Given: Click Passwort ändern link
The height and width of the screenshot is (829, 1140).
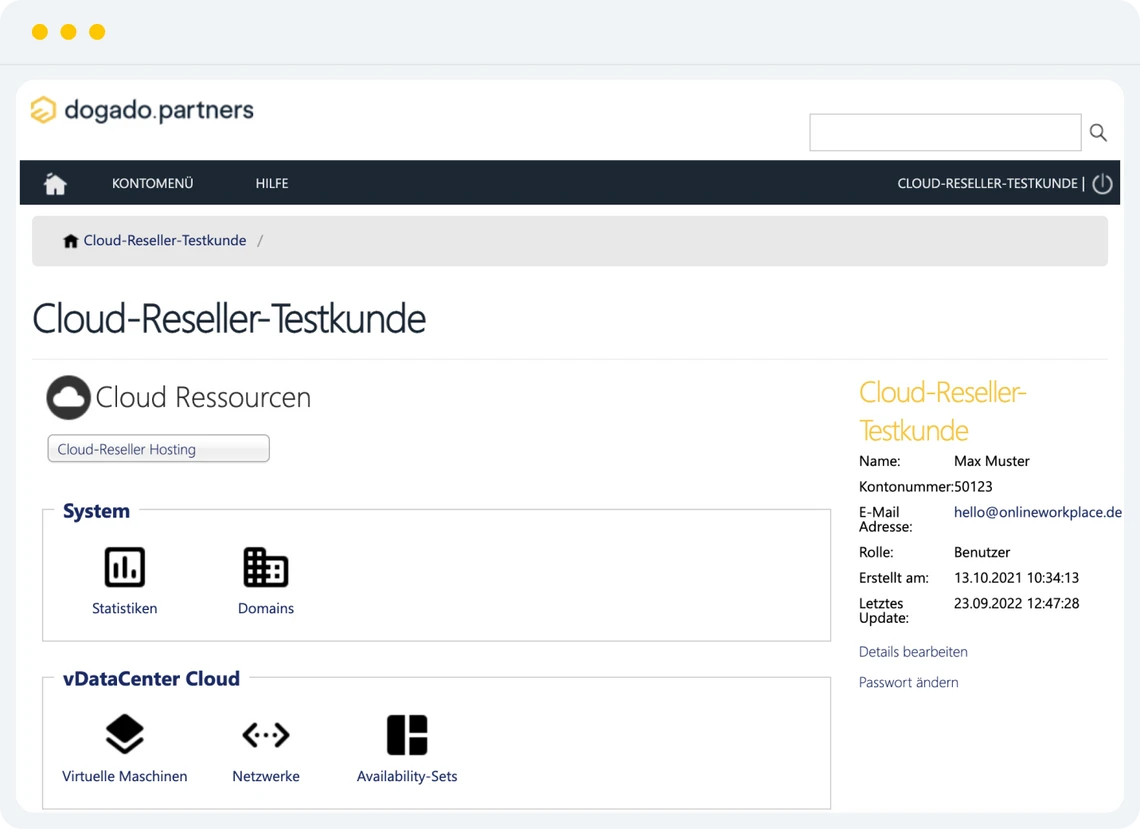Looking at the screenshot, I should 908,683.
